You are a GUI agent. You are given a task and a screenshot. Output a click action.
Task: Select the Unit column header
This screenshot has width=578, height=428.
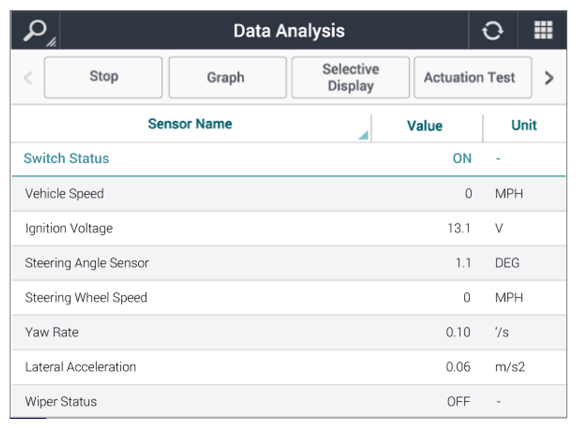524,125
